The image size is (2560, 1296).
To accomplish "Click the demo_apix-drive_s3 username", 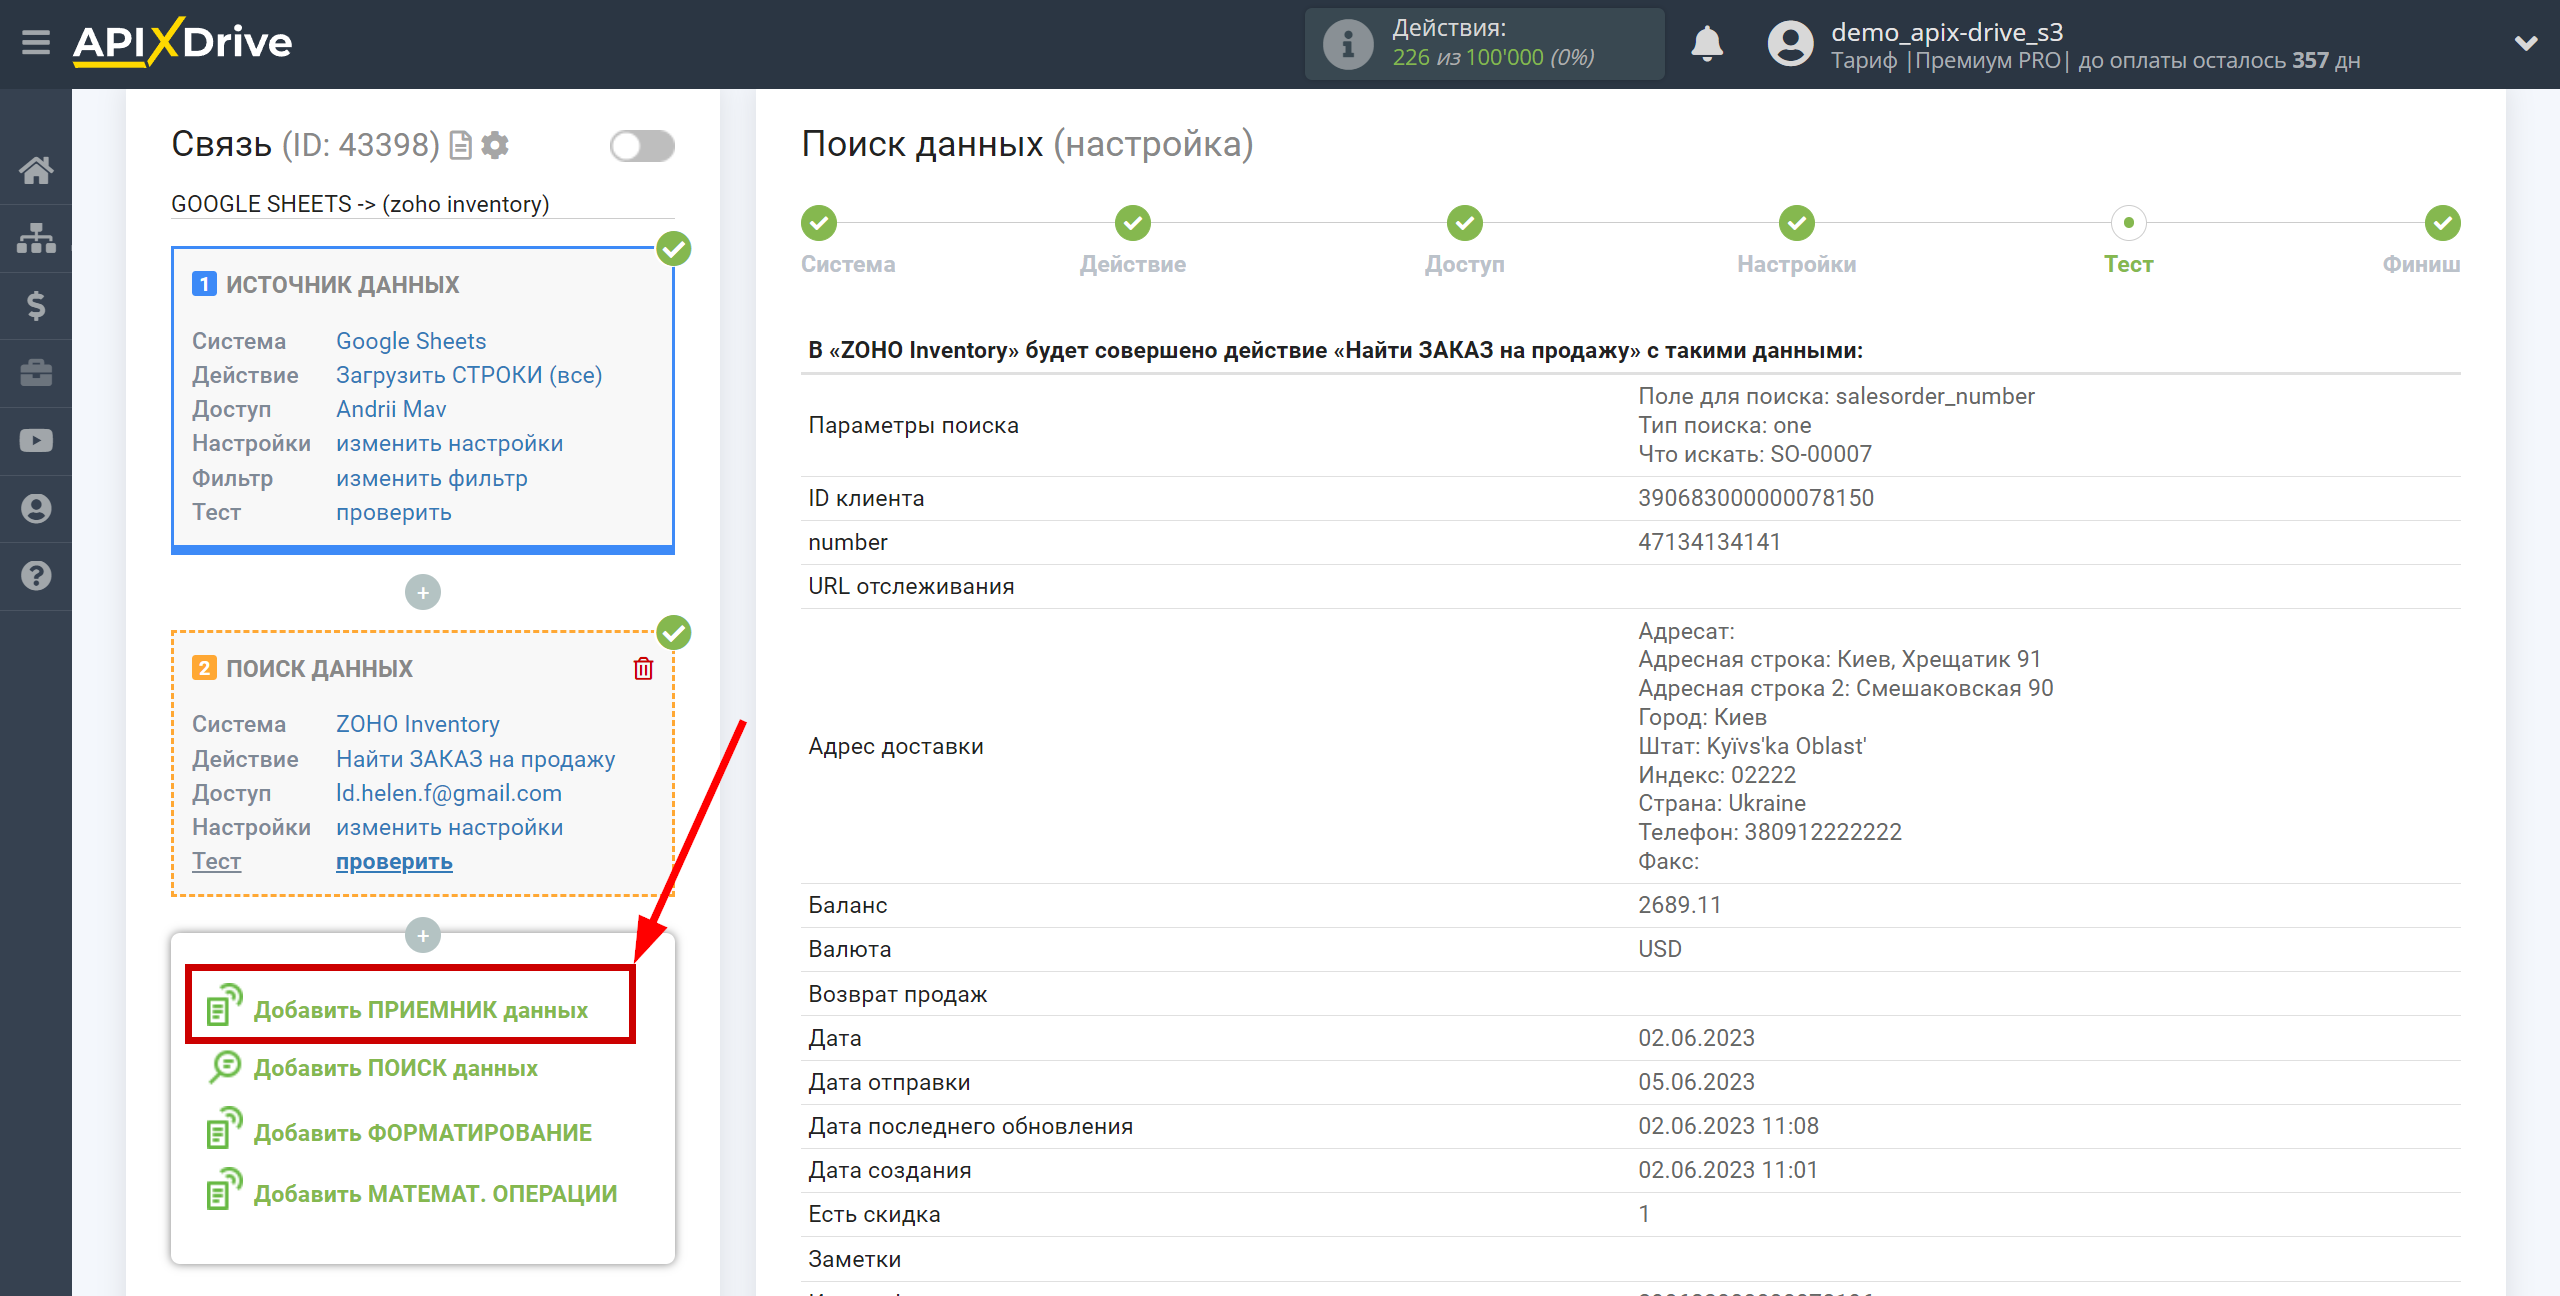I will point(1947,32).
